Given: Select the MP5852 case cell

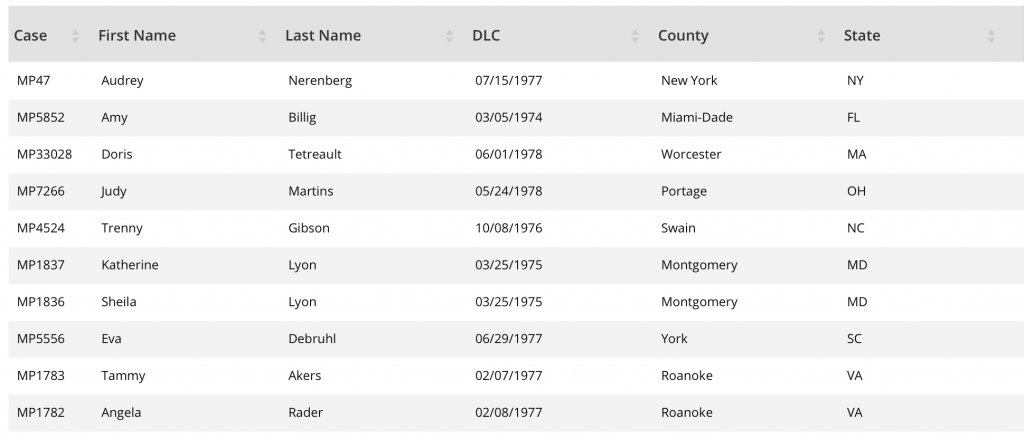Looking at the screenshot, I should click(x=41, y=118).
